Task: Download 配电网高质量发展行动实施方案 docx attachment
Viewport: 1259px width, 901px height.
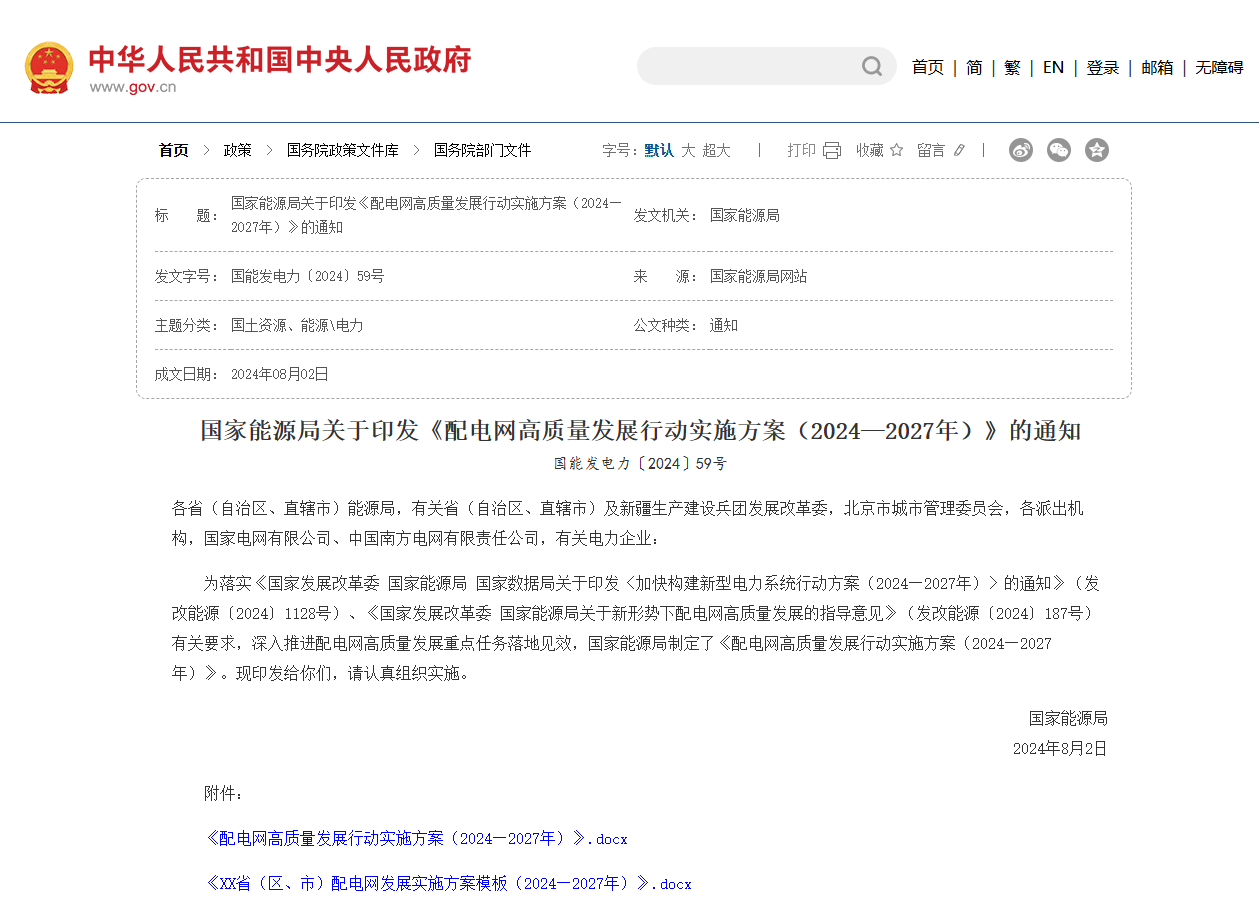Action: 416,838
